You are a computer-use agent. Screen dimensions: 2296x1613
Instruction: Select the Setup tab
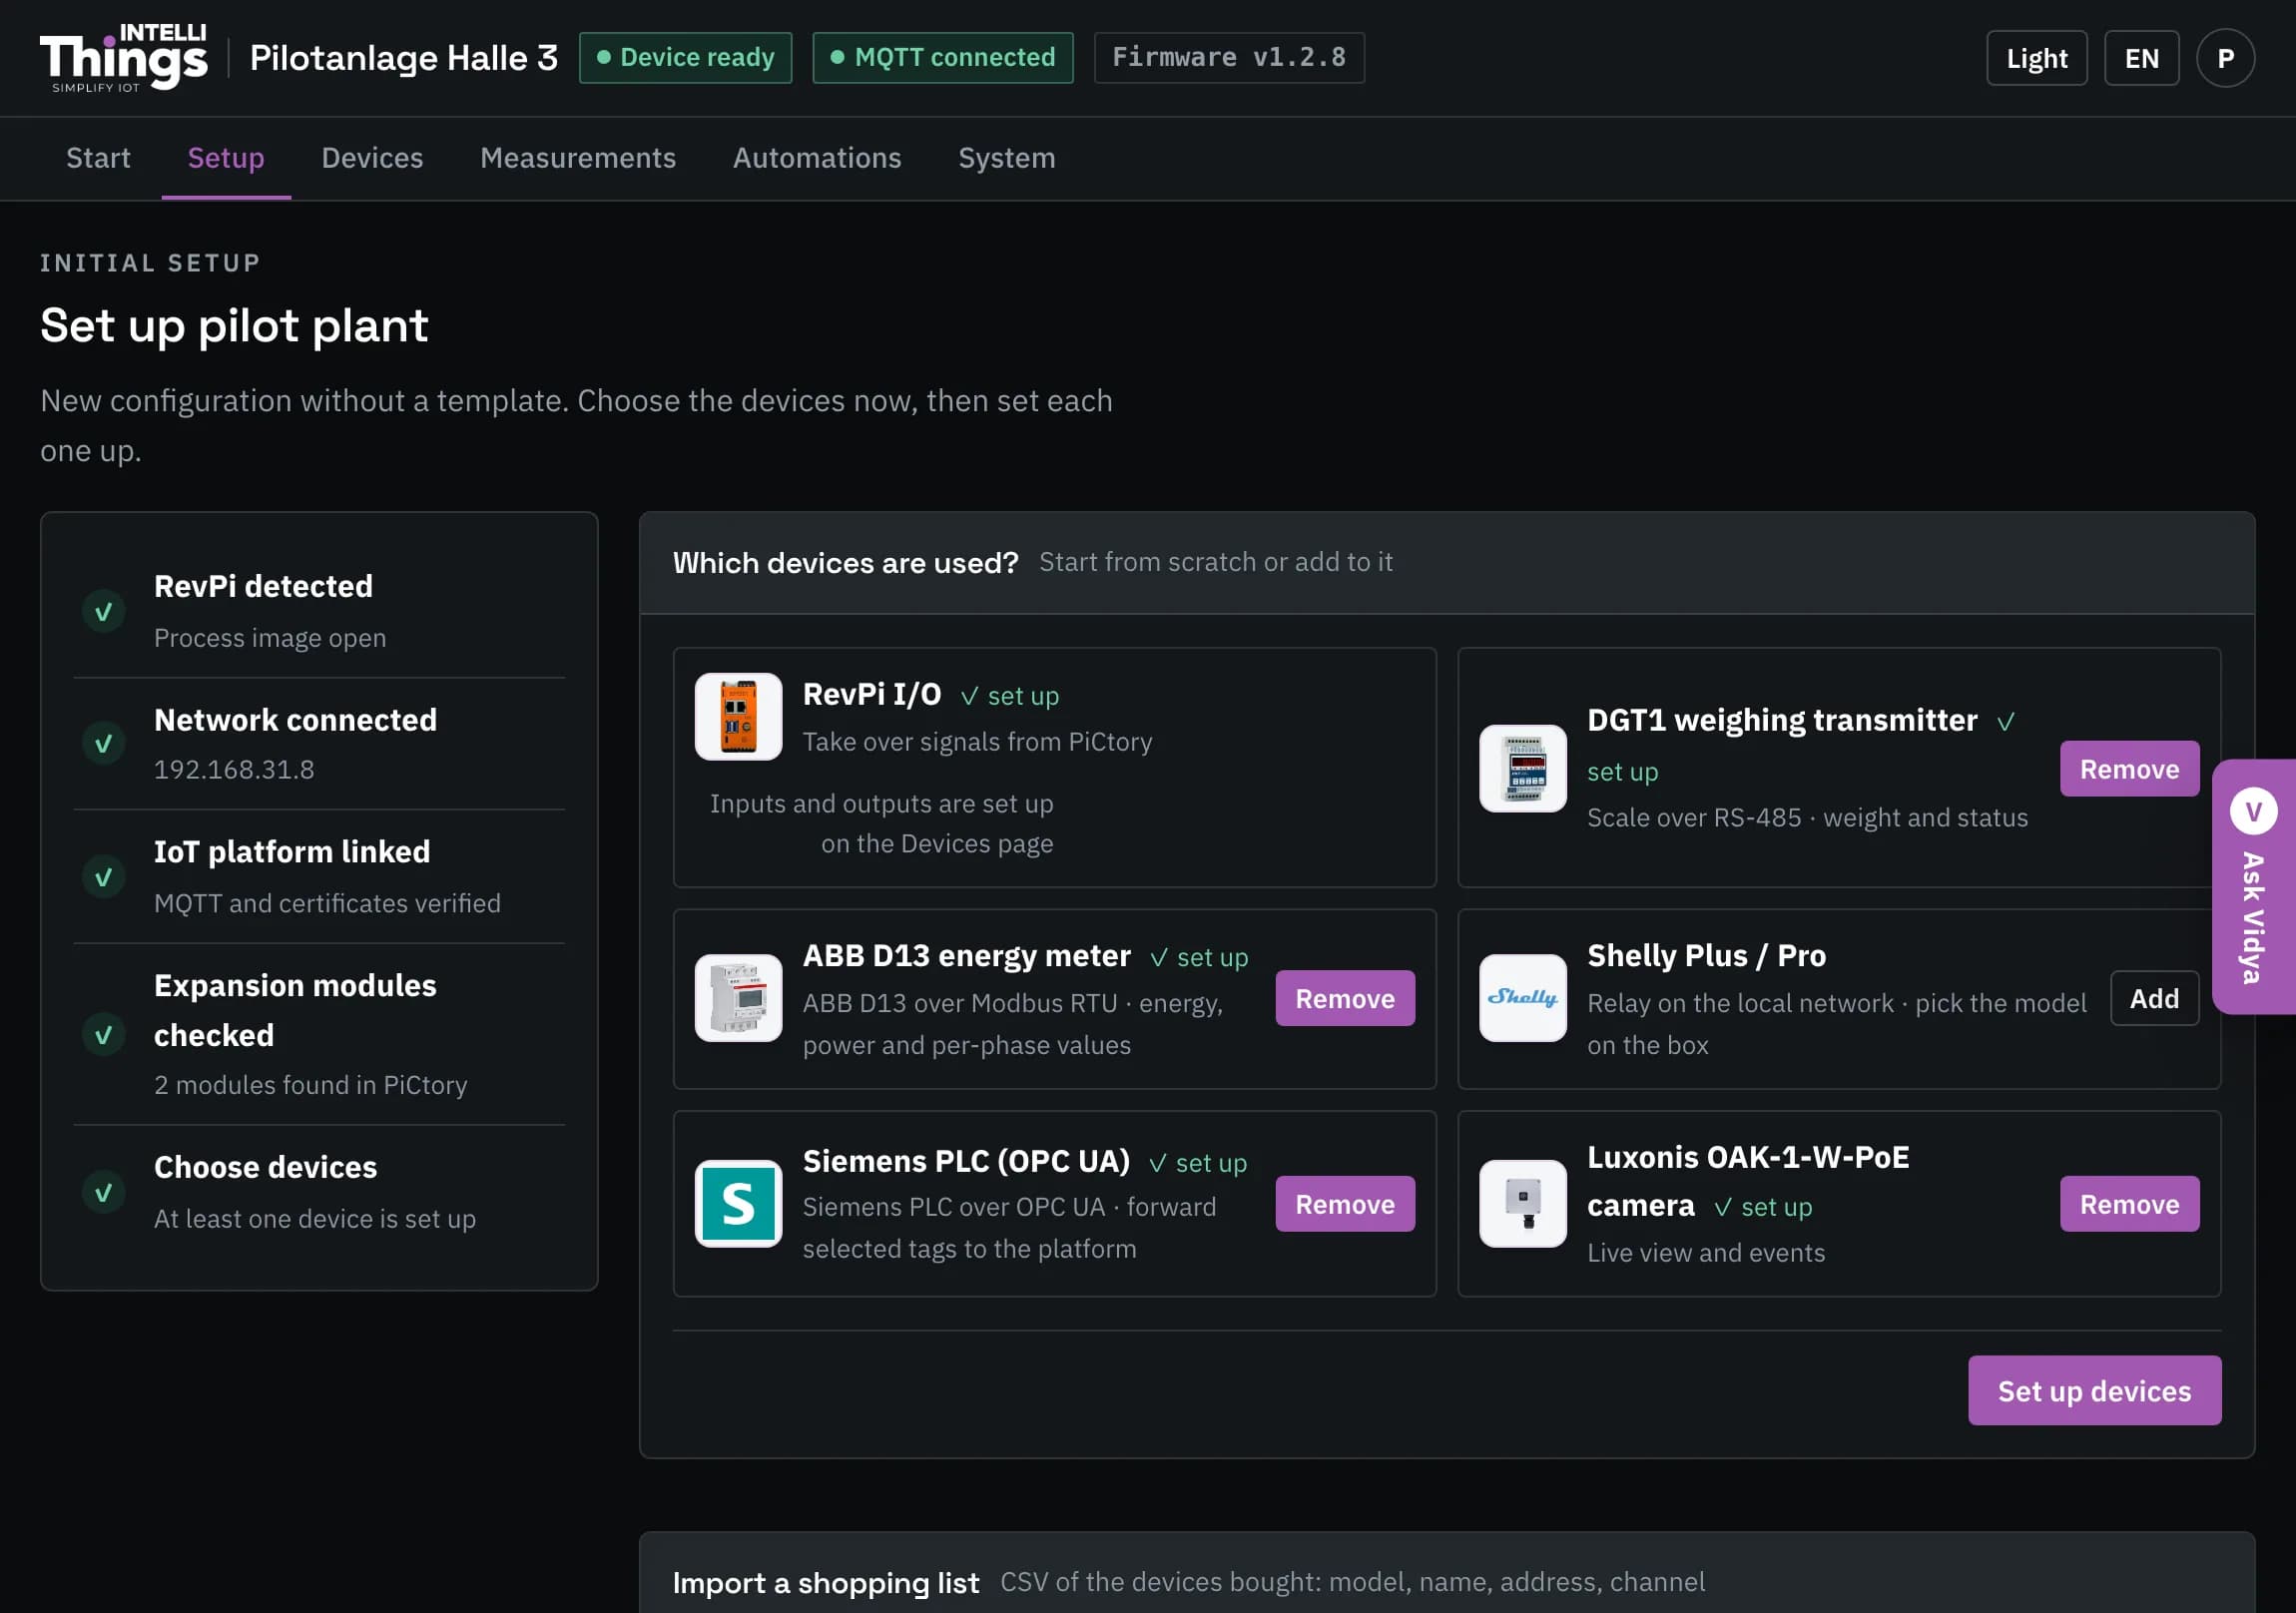click(226, 158)
